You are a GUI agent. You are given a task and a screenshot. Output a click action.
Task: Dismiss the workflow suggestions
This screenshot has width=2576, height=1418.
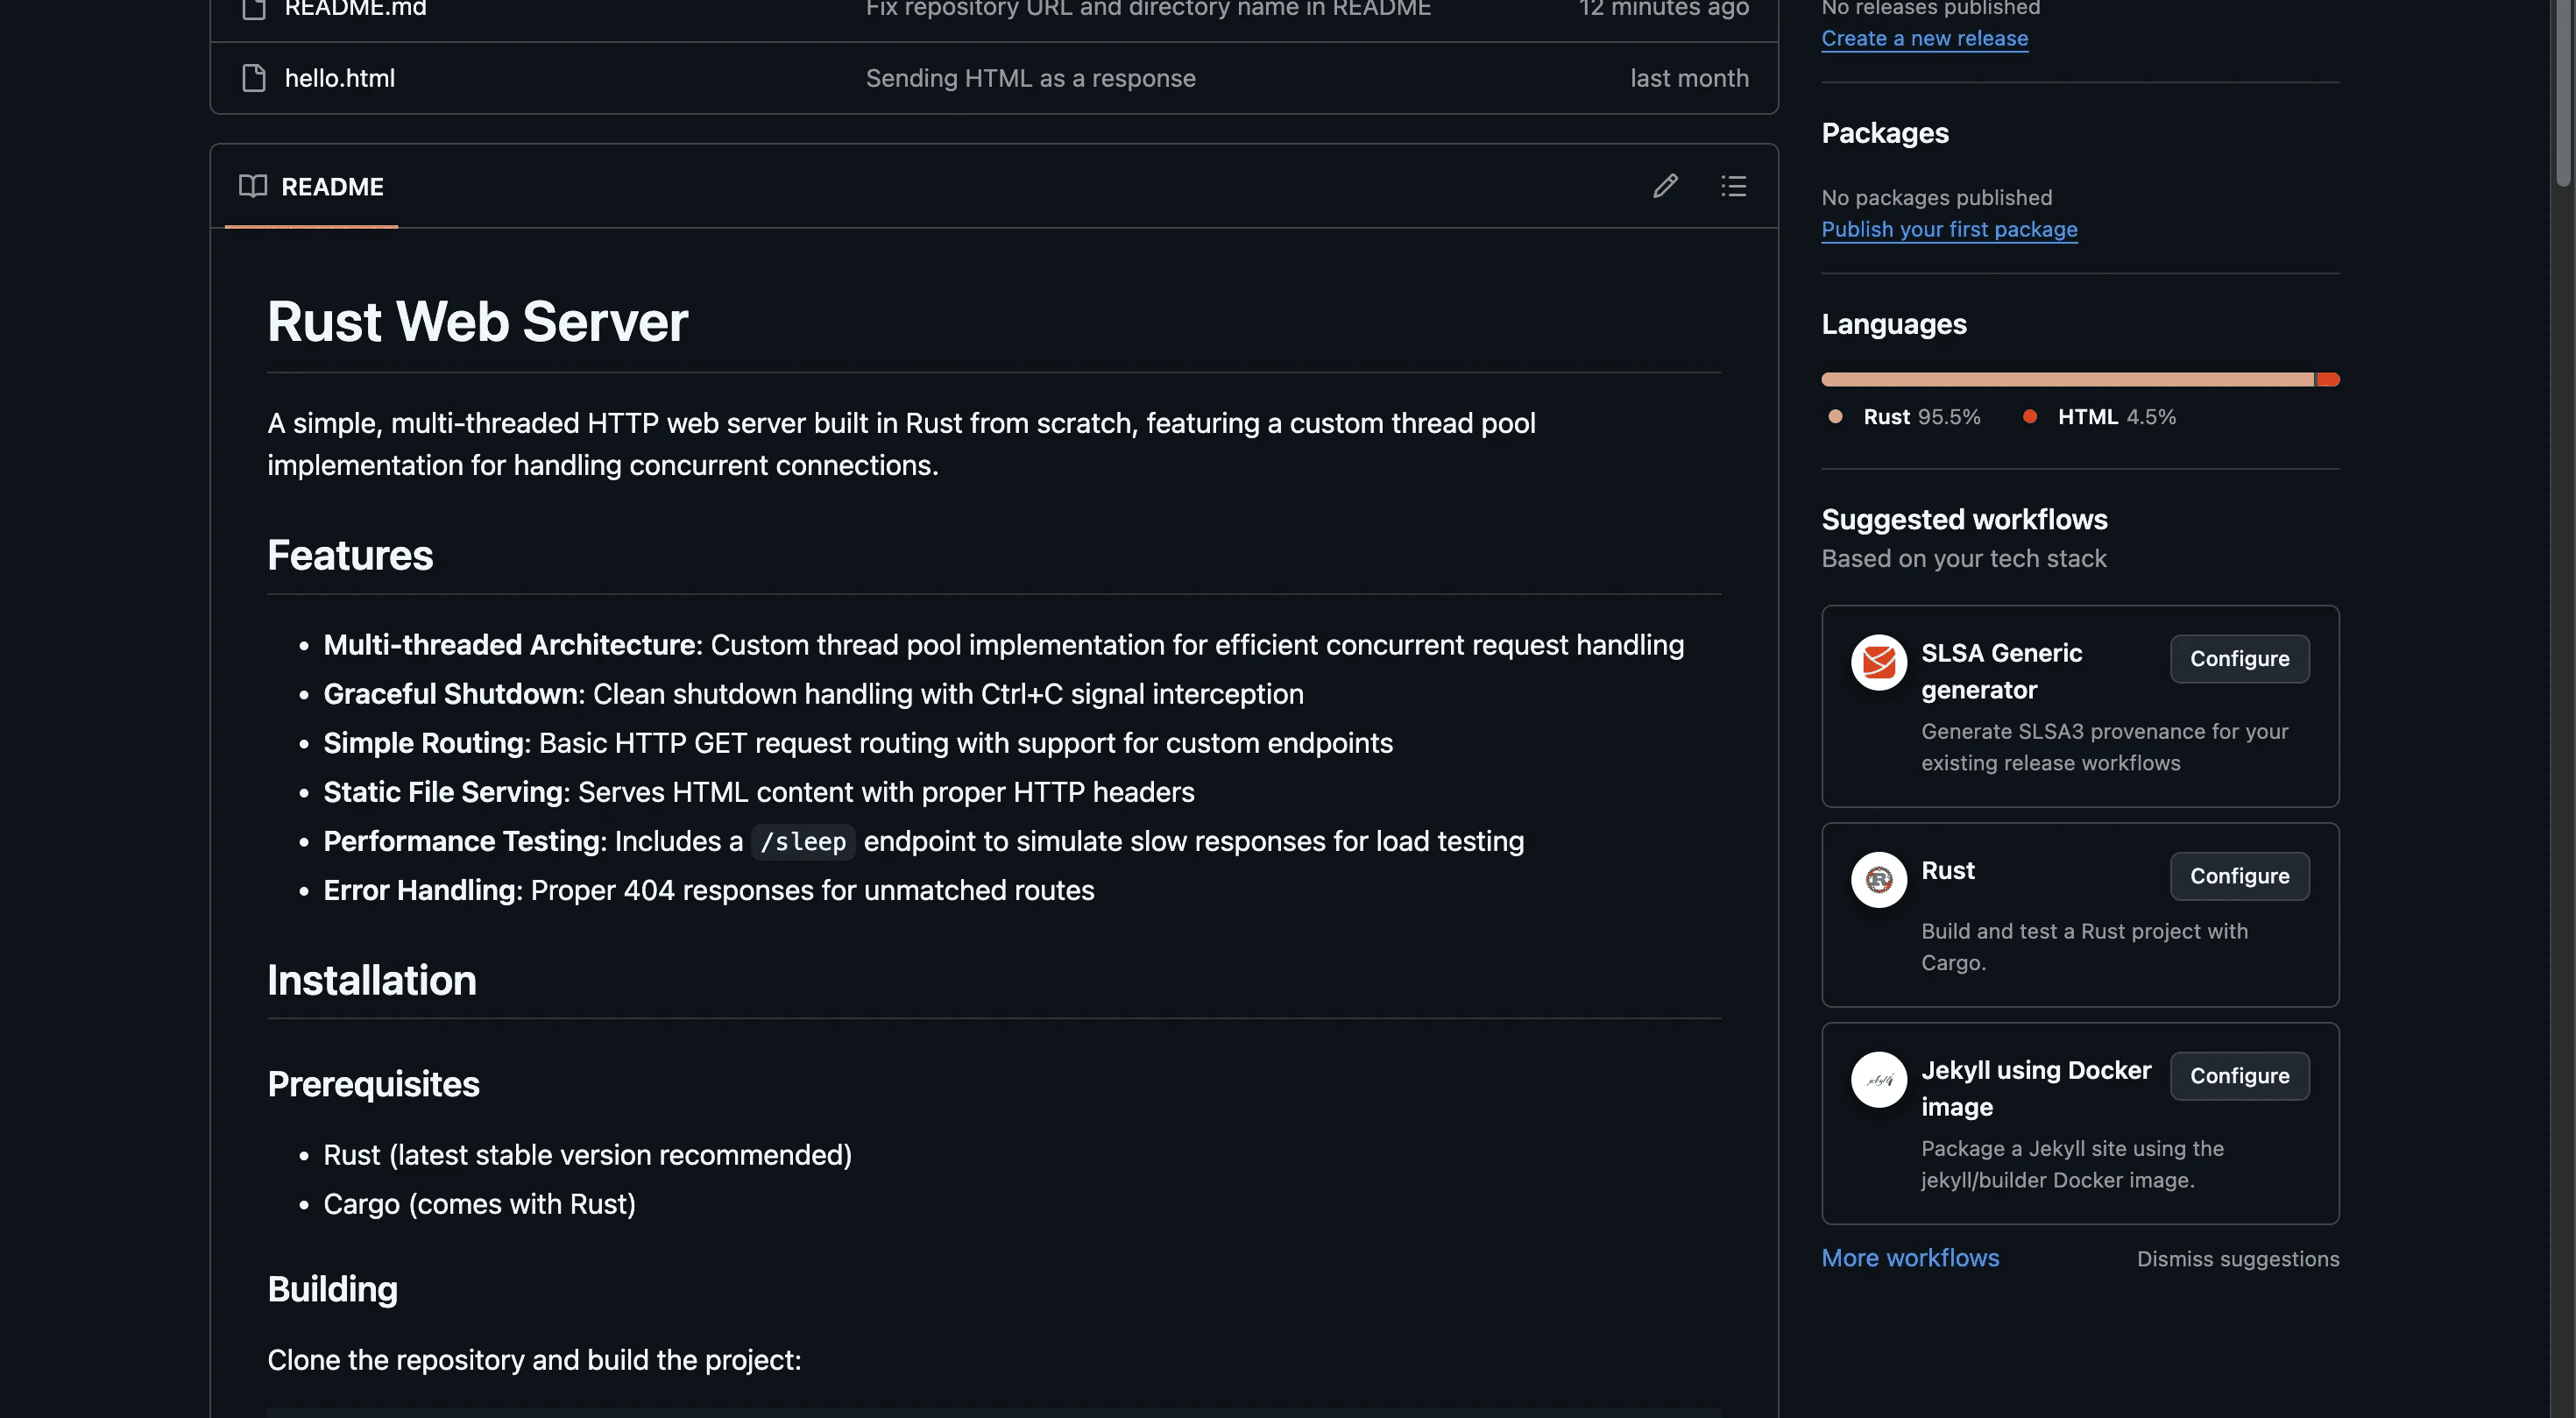[2237, 1259]
